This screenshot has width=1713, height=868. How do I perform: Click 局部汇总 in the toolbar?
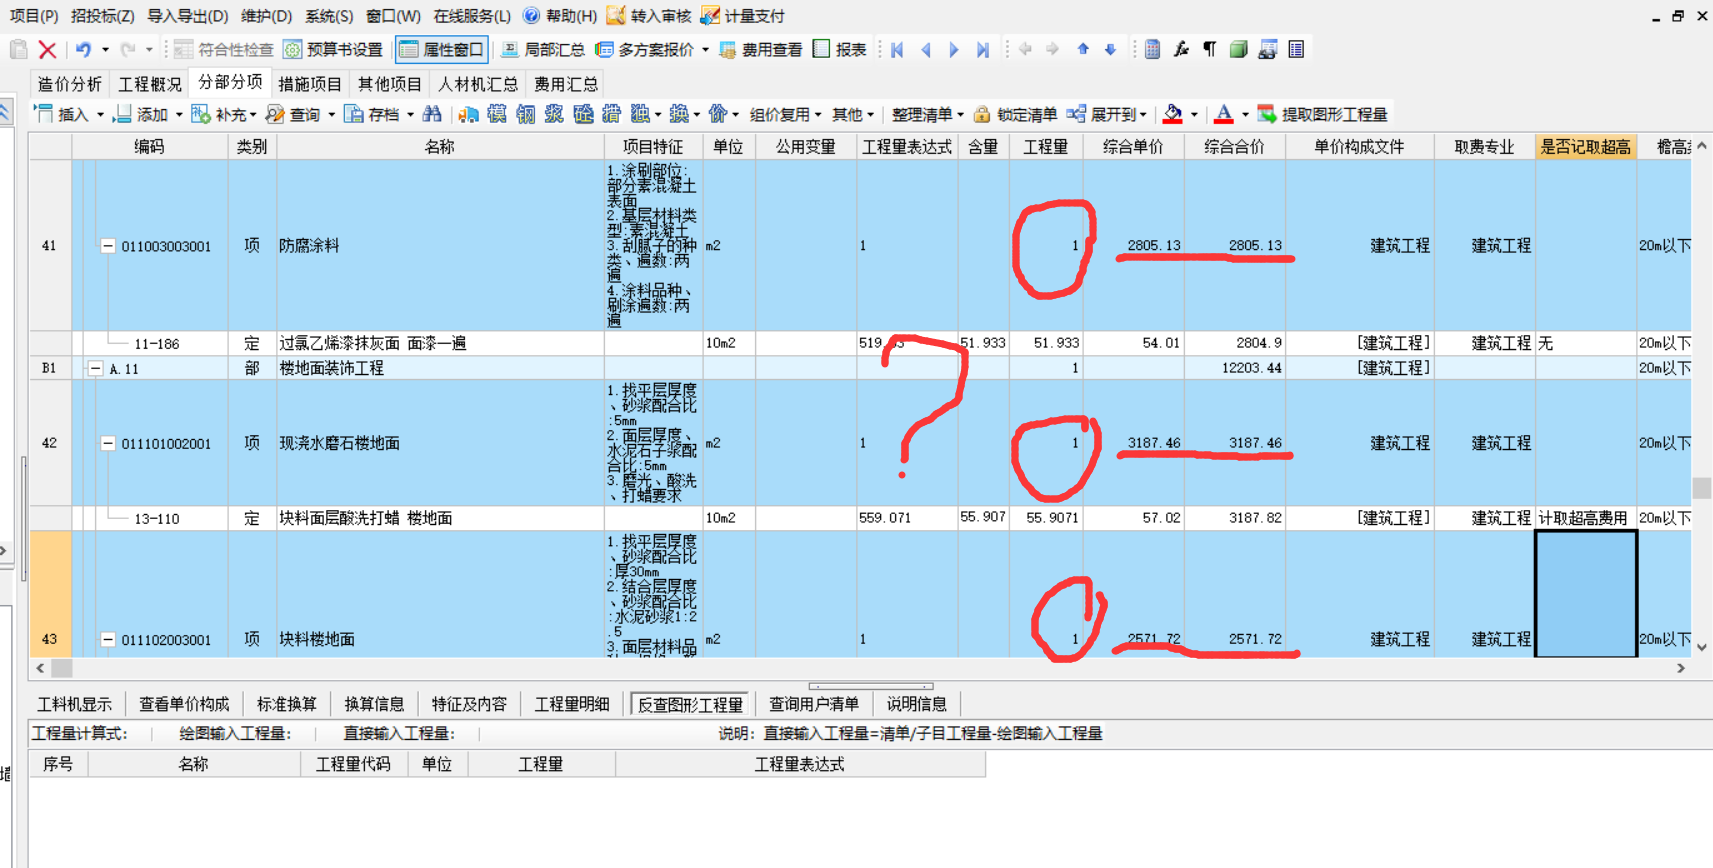pos(543,49)
